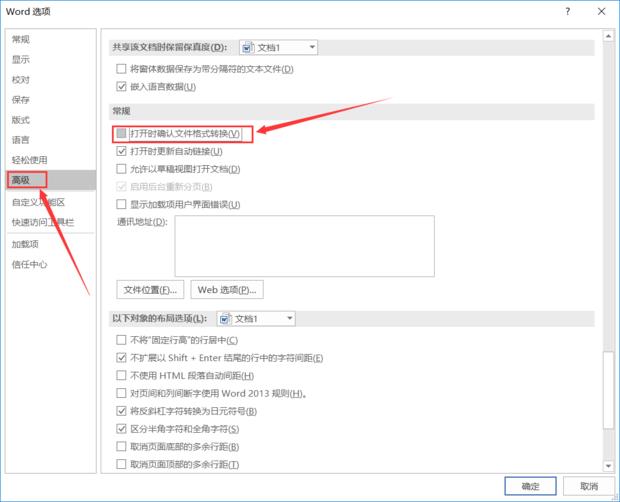
Task: Click the 文件位置 button
Action: (x=151, y=290)
